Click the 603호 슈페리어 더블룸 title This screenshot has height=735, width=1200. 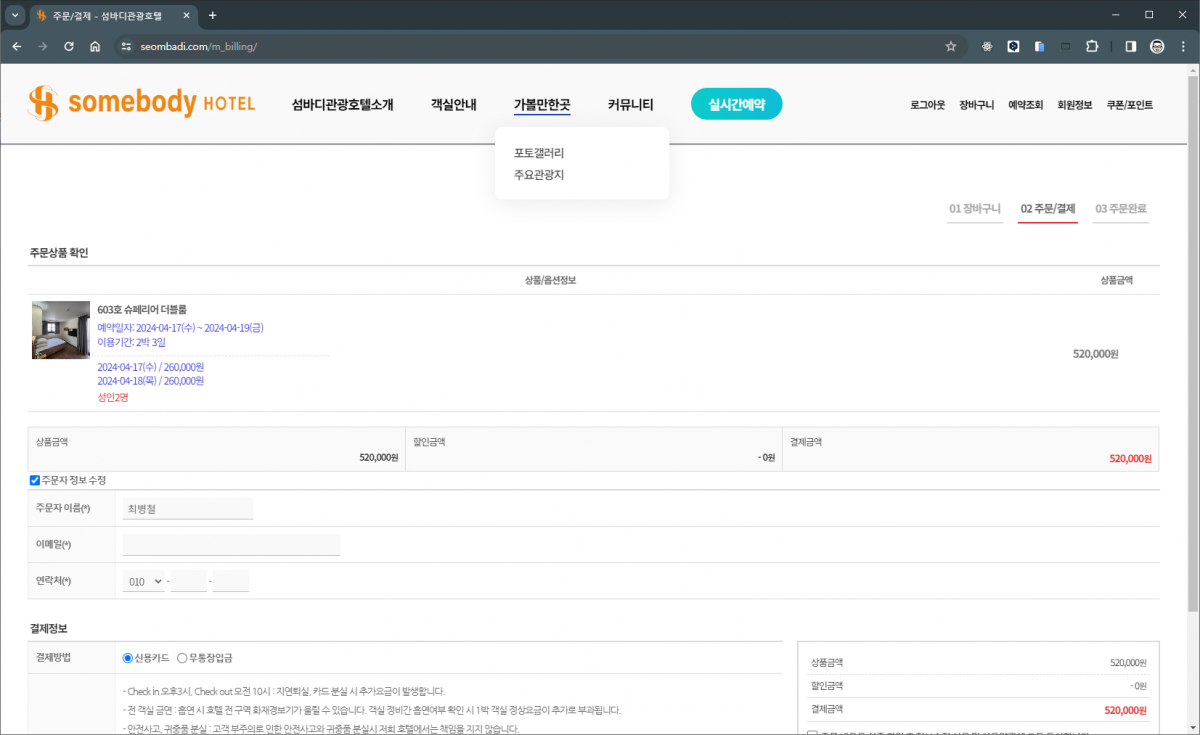click(142, 309)
